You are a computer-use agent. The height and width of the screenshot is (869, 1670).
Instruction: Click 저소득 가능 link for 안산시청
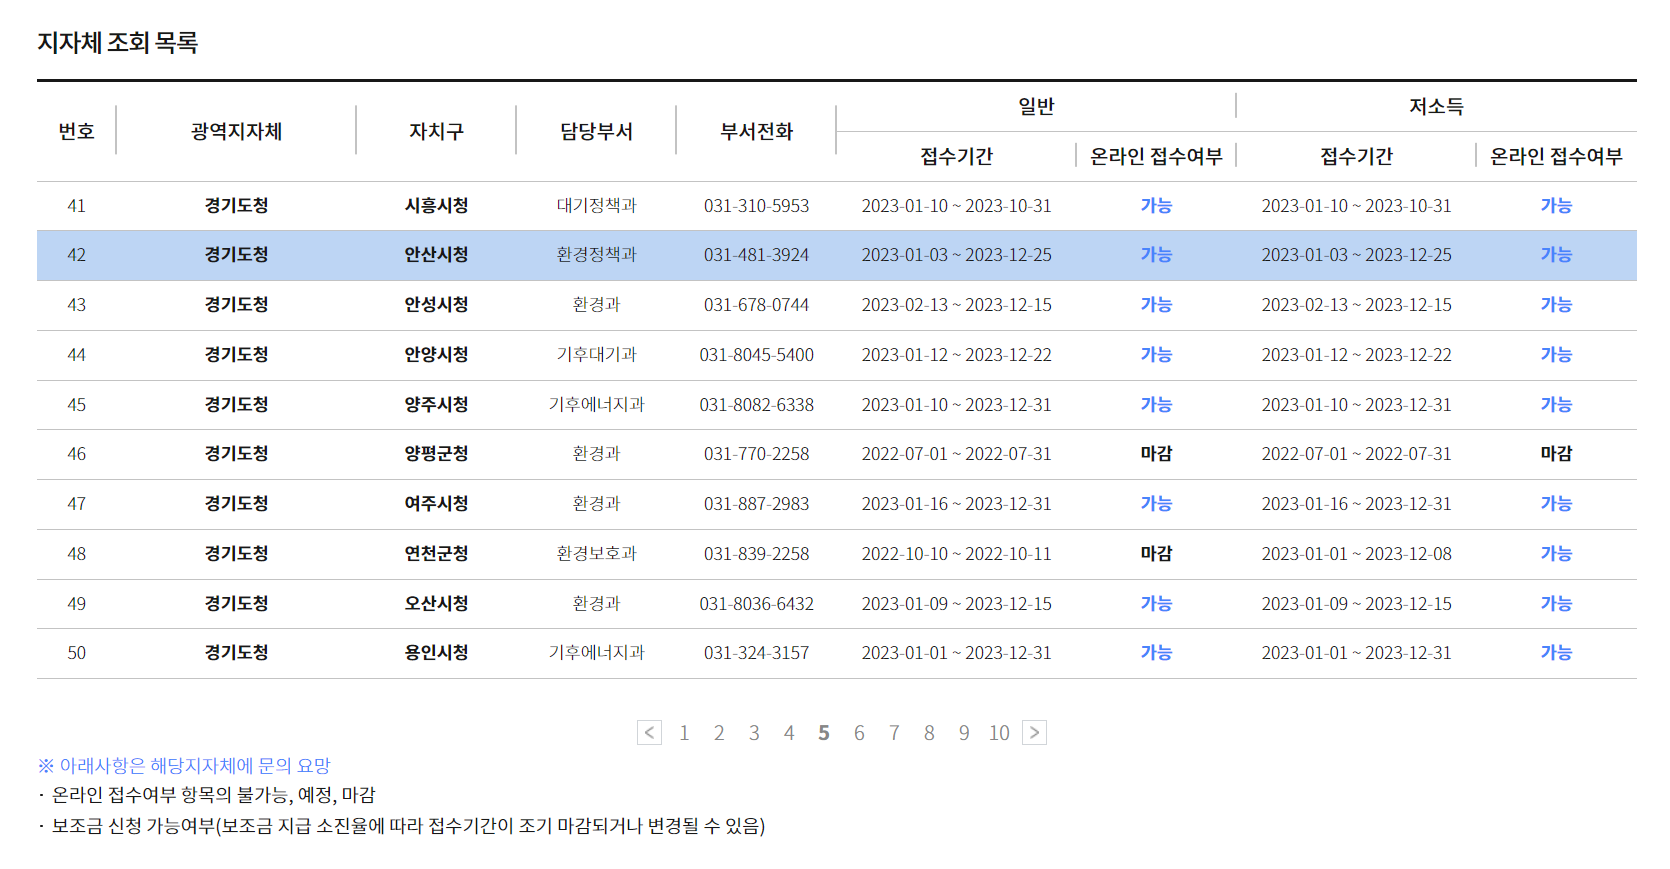tap(1556, 255)
